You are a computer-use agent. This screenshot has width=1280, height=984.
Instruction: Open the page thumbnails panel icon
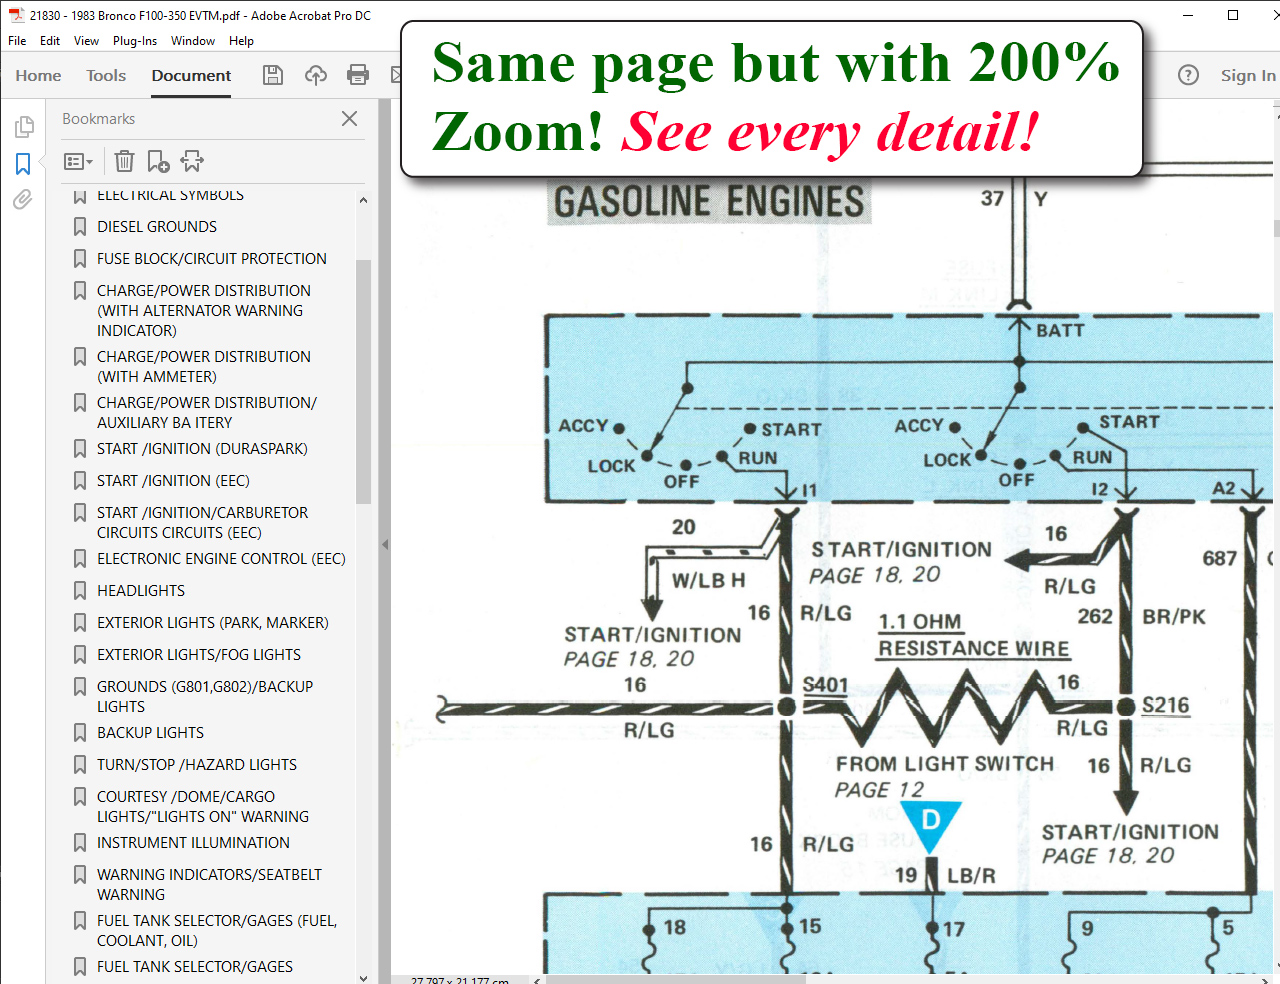tap(24, 127)
